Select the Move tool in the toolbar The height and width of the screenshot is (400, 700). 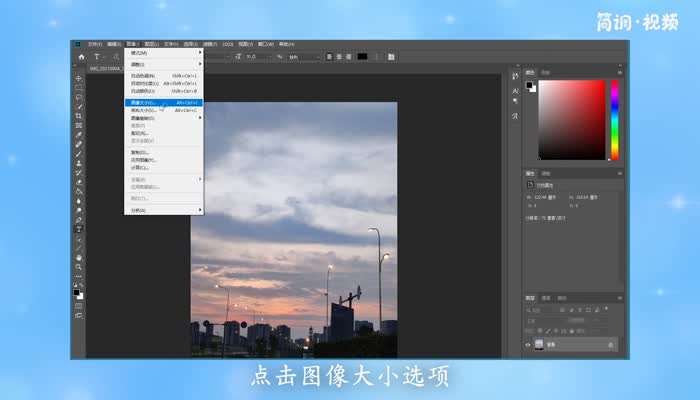[x=79, y=78]
